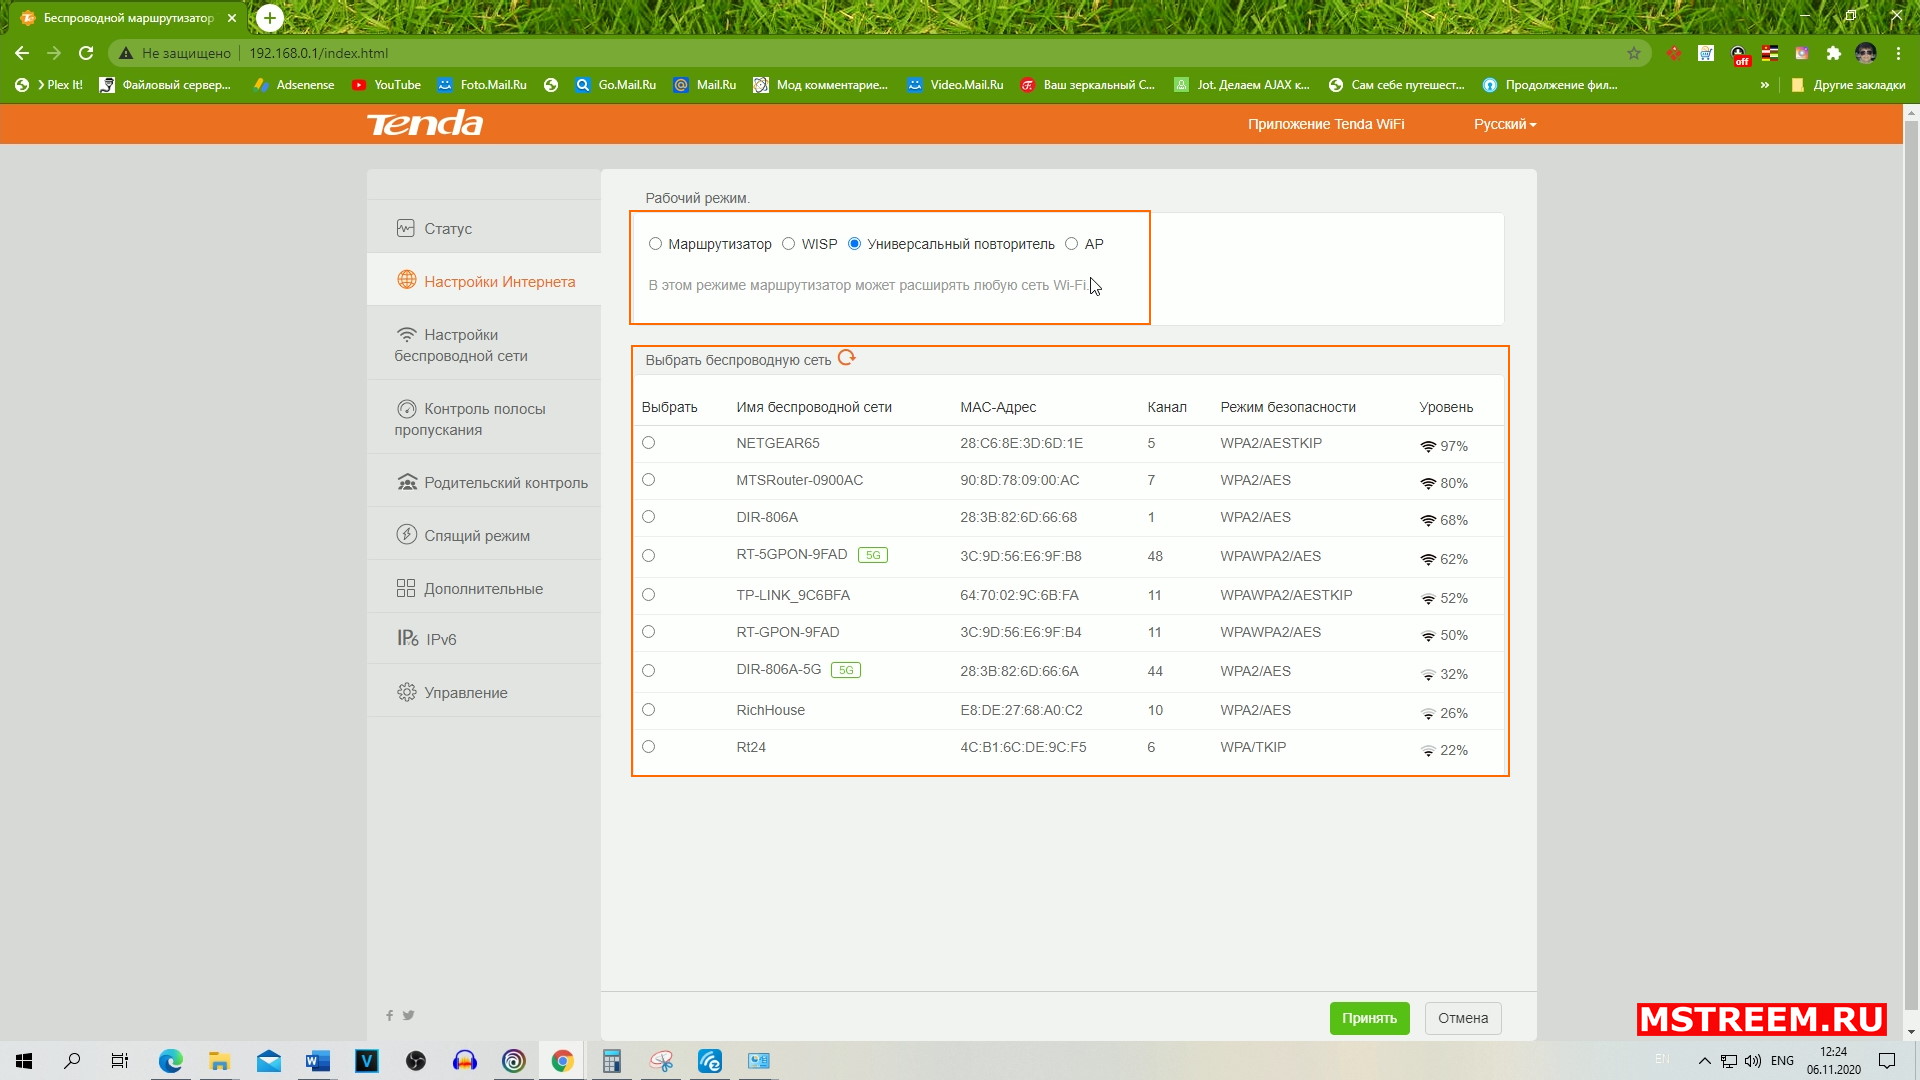Open Дополнительные panel
The width and height of the screenshot is (1920, 1080).
click(484, 588)
